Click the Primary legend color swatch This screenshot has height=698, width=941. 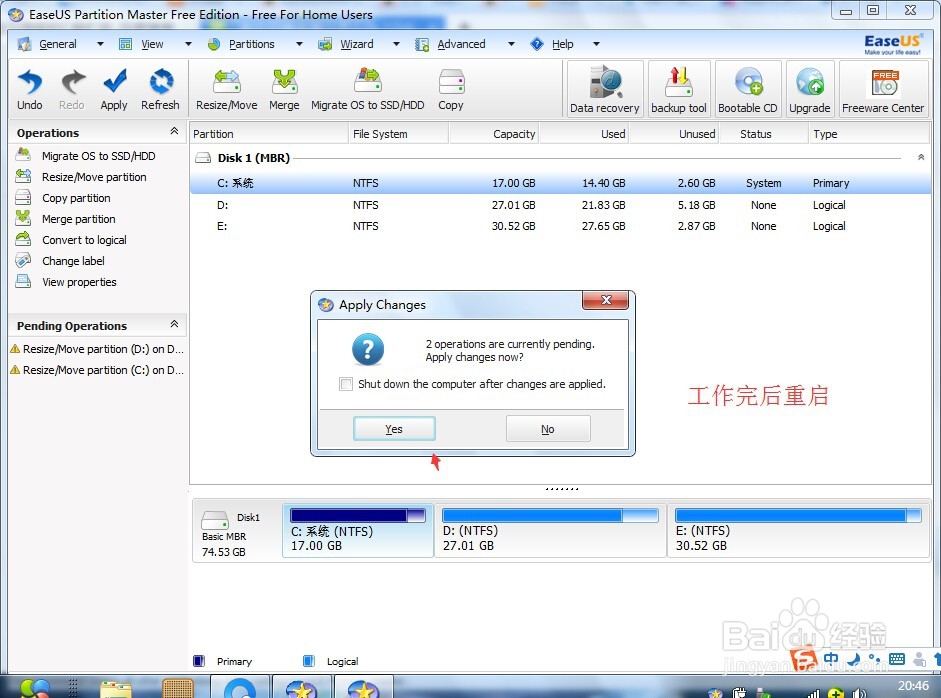click(x=199, y=661)
